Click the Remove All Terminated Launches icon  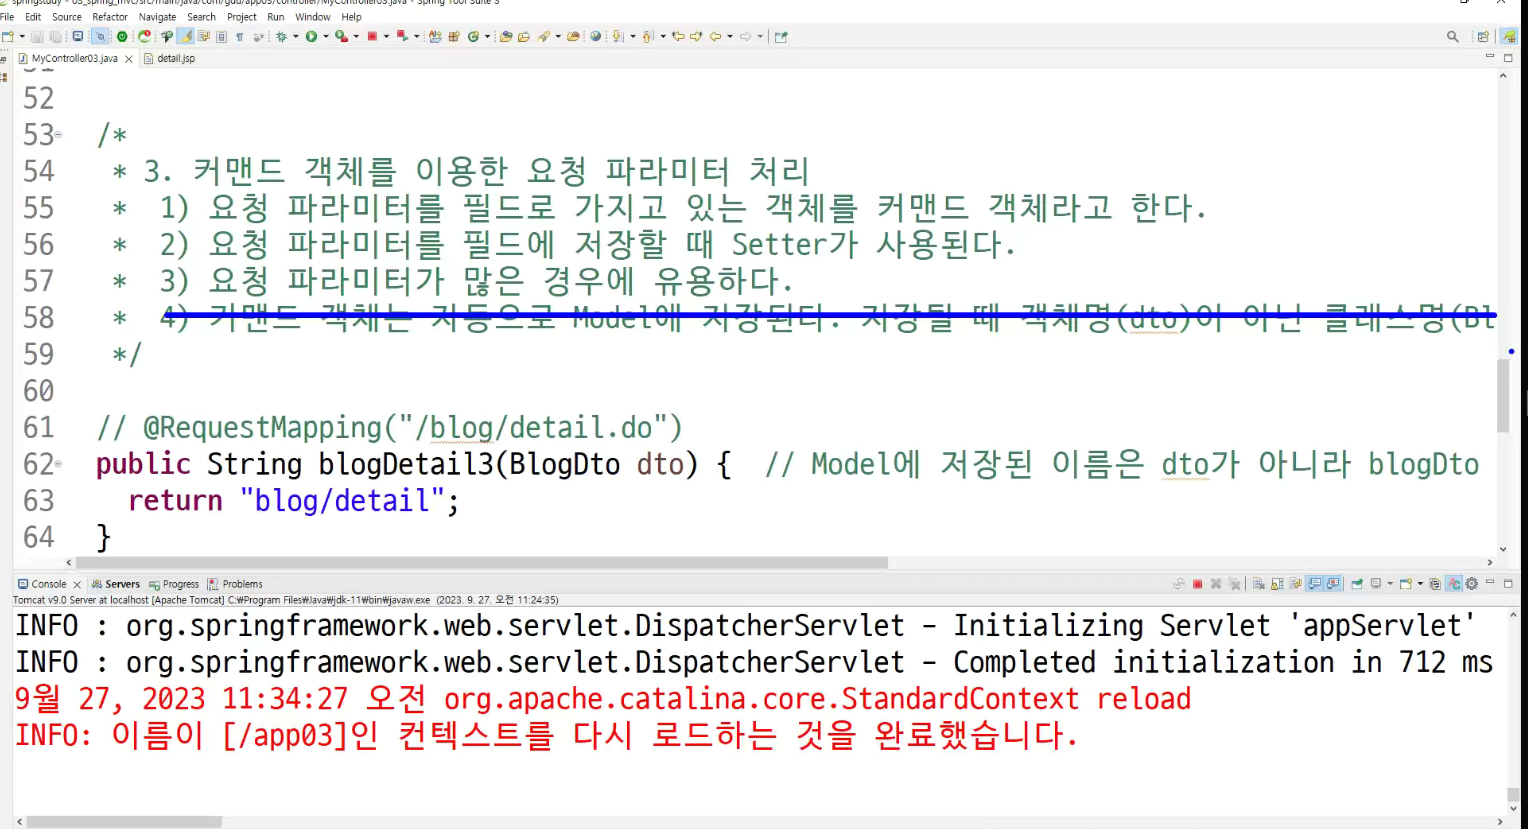pos(1234,584)
